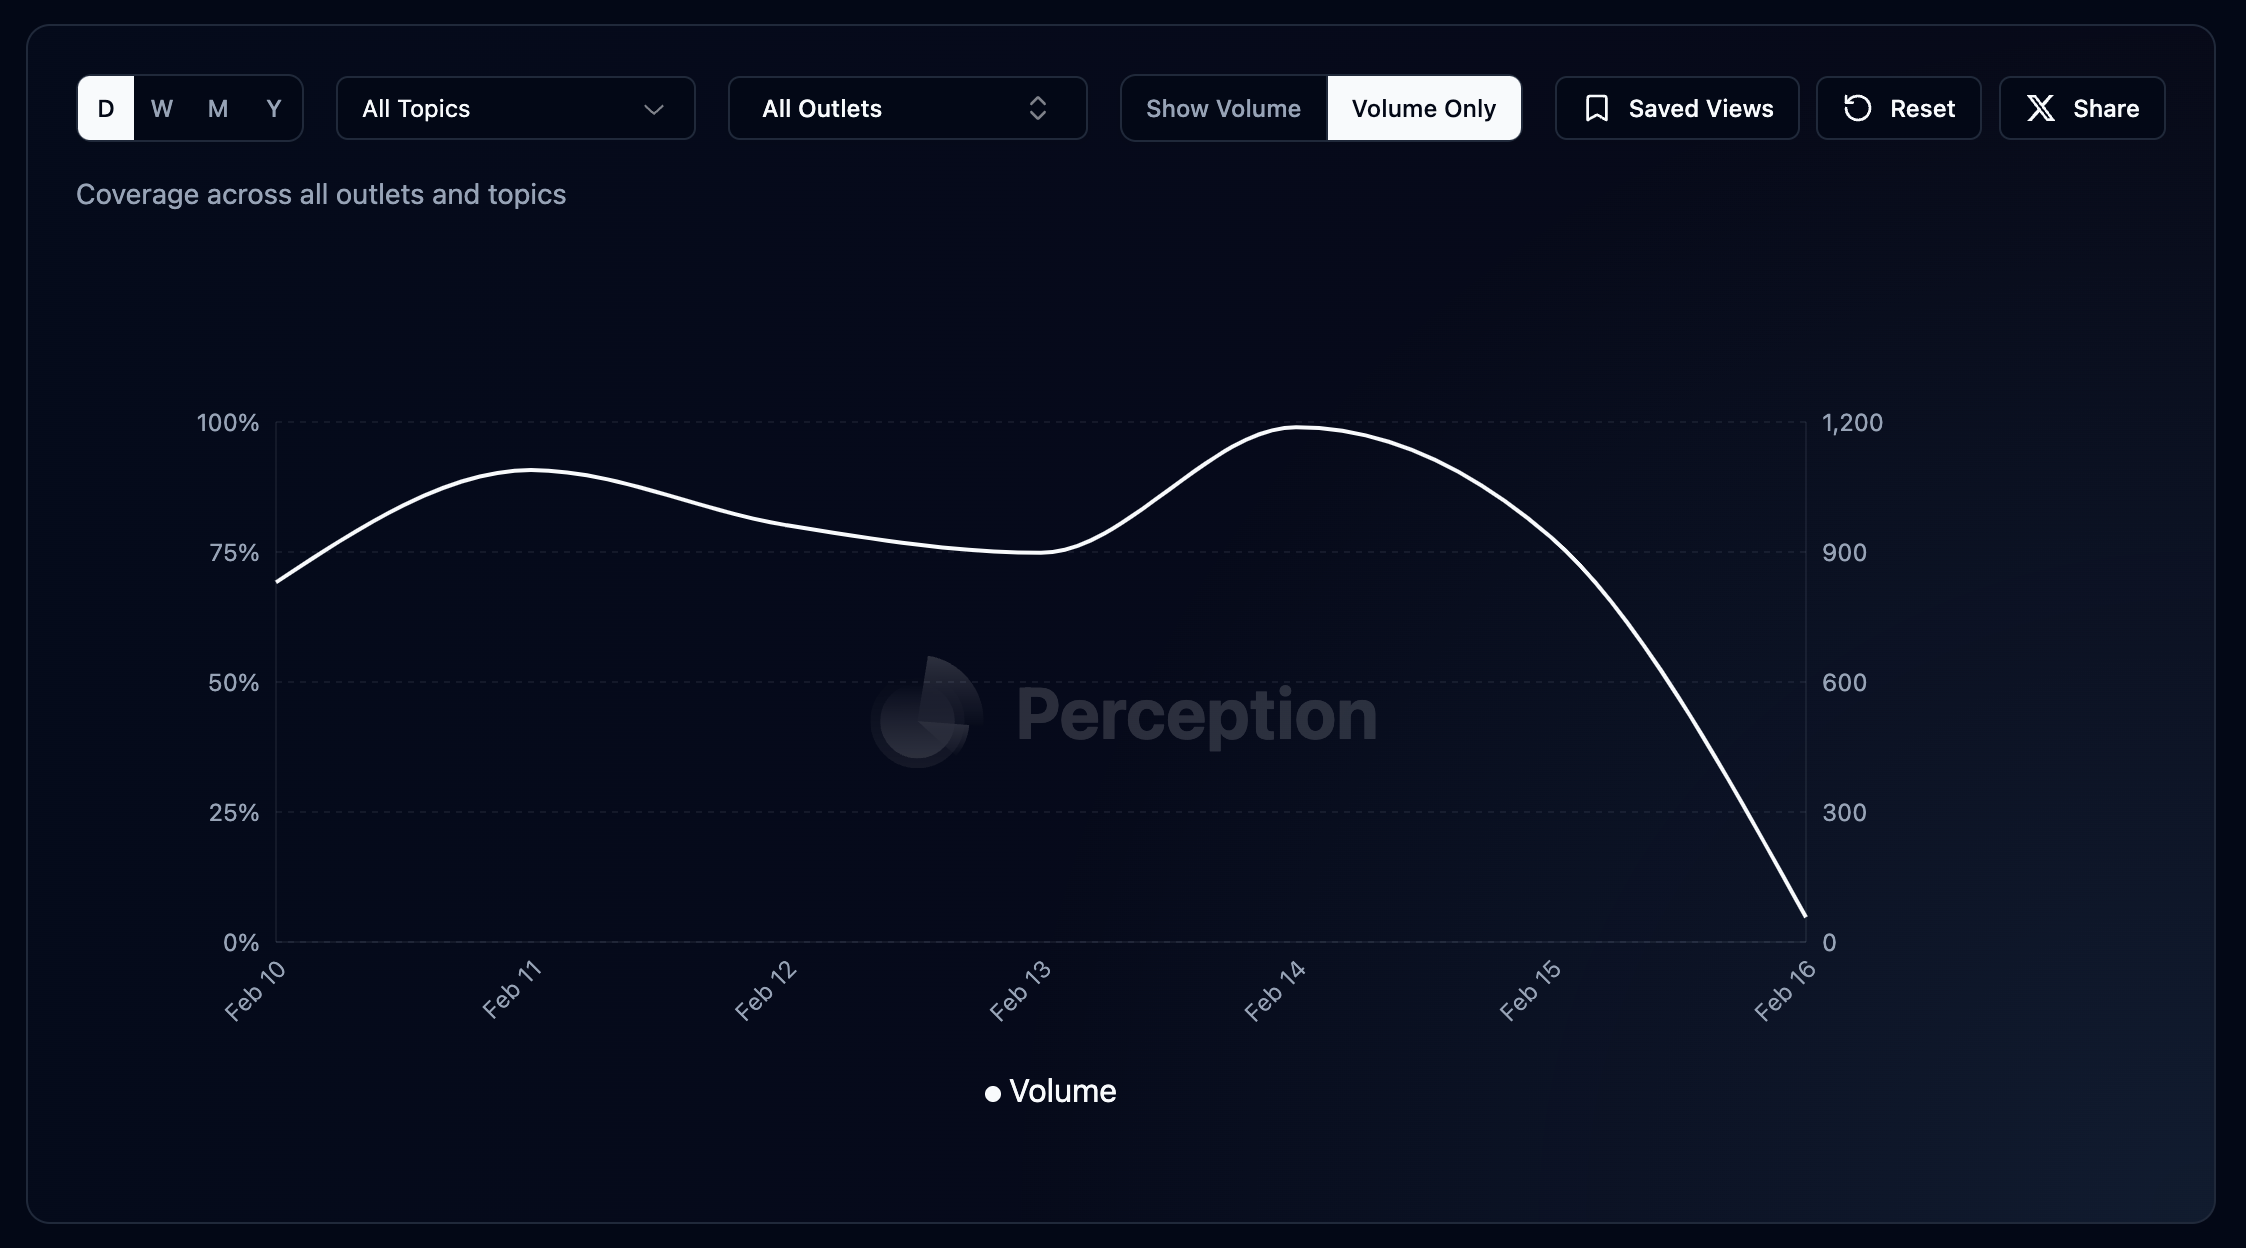Open the Saved Views button

pos(1677,108)
